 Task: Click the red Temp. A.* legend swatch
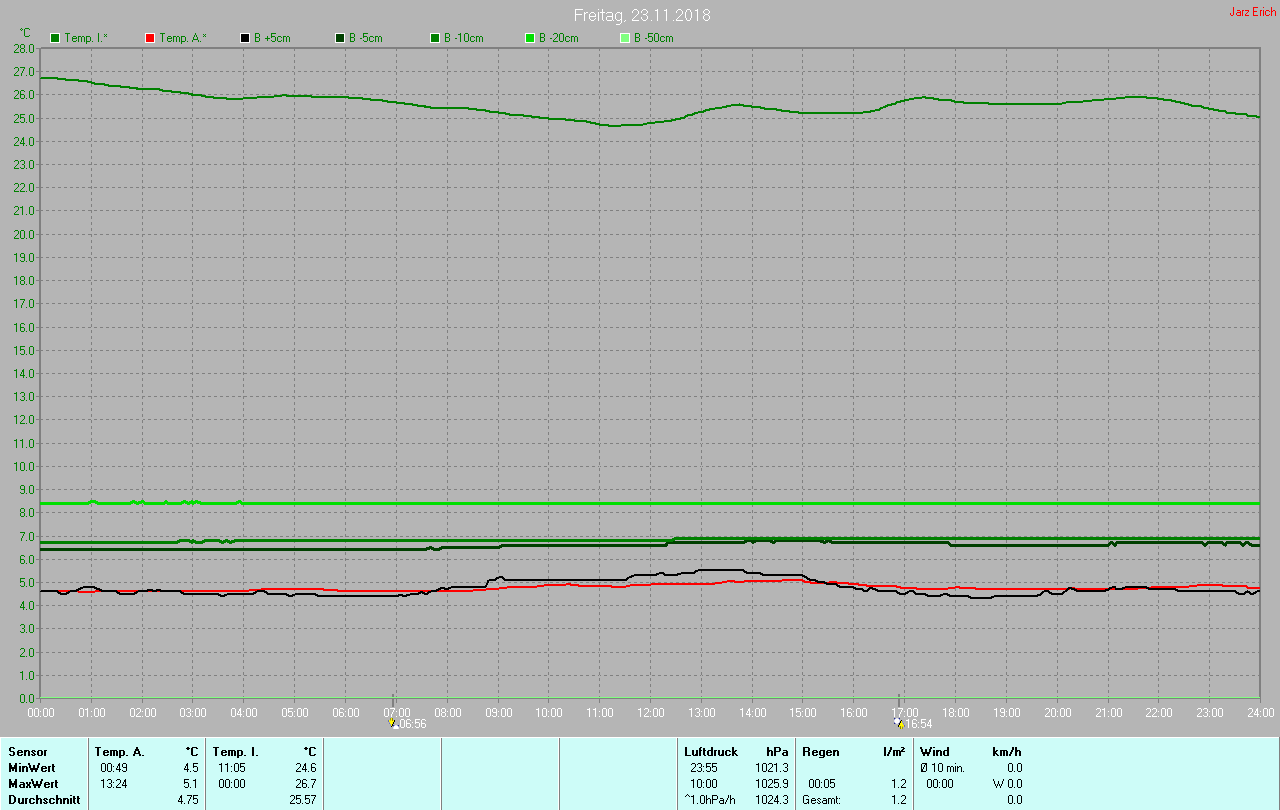tap(150, 38)
